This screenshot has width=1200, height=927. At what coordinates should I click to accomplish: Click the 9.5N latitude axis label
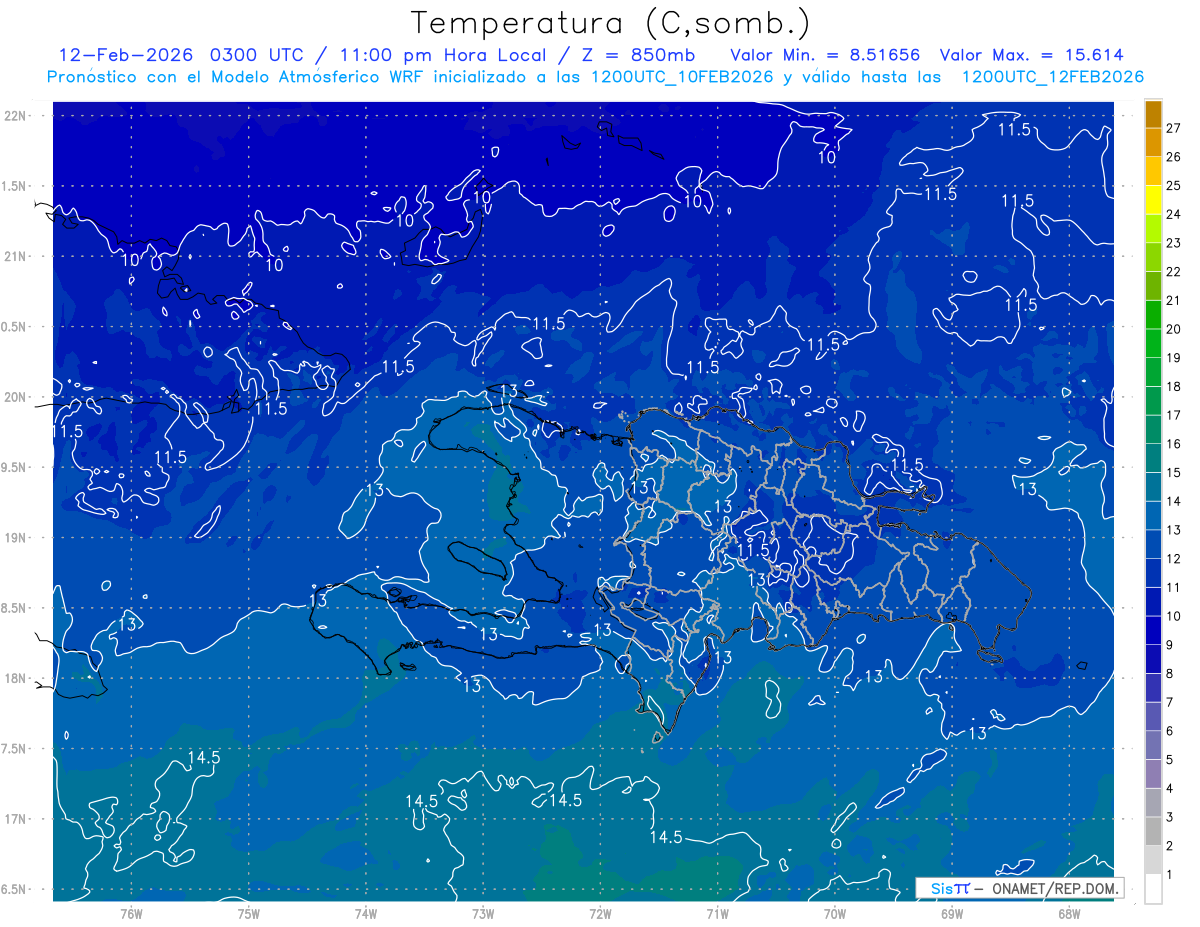coord(15,468)
